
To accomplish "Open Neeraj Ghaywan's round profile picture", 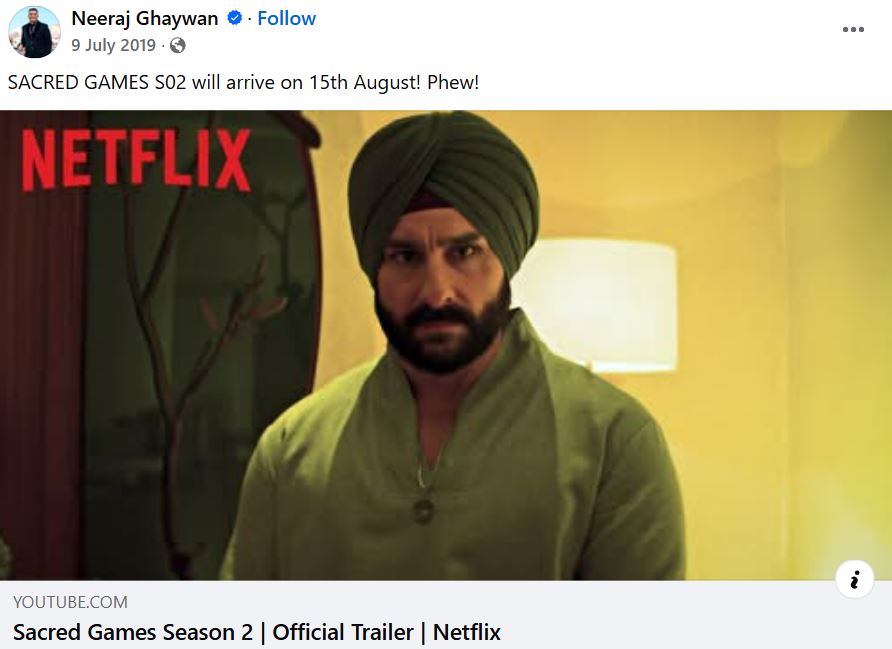I will click(x=34, y=32).
